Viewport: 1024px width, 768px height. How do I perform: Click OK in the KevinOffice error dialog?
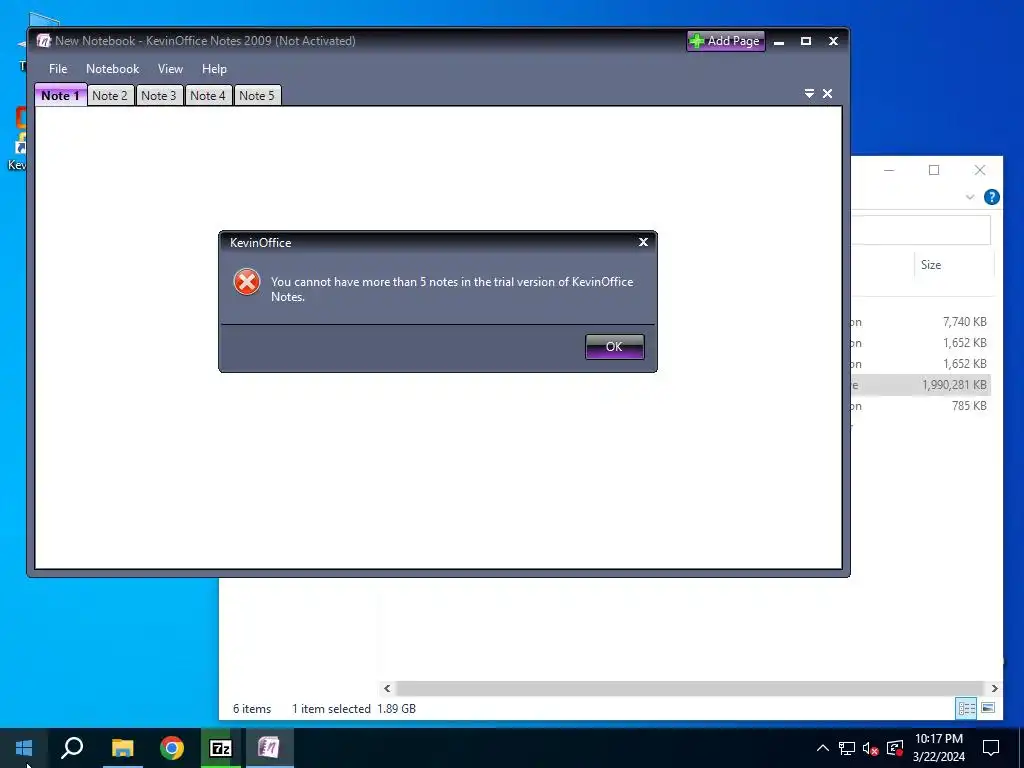[615, 347]
